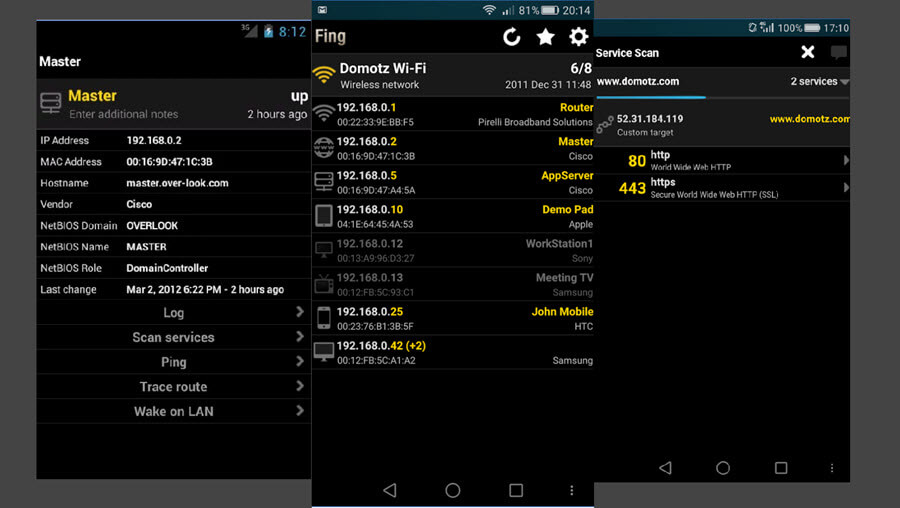Tap recent apps square in Fing navigation bar
900x508 pixels.
pos(516,490)
